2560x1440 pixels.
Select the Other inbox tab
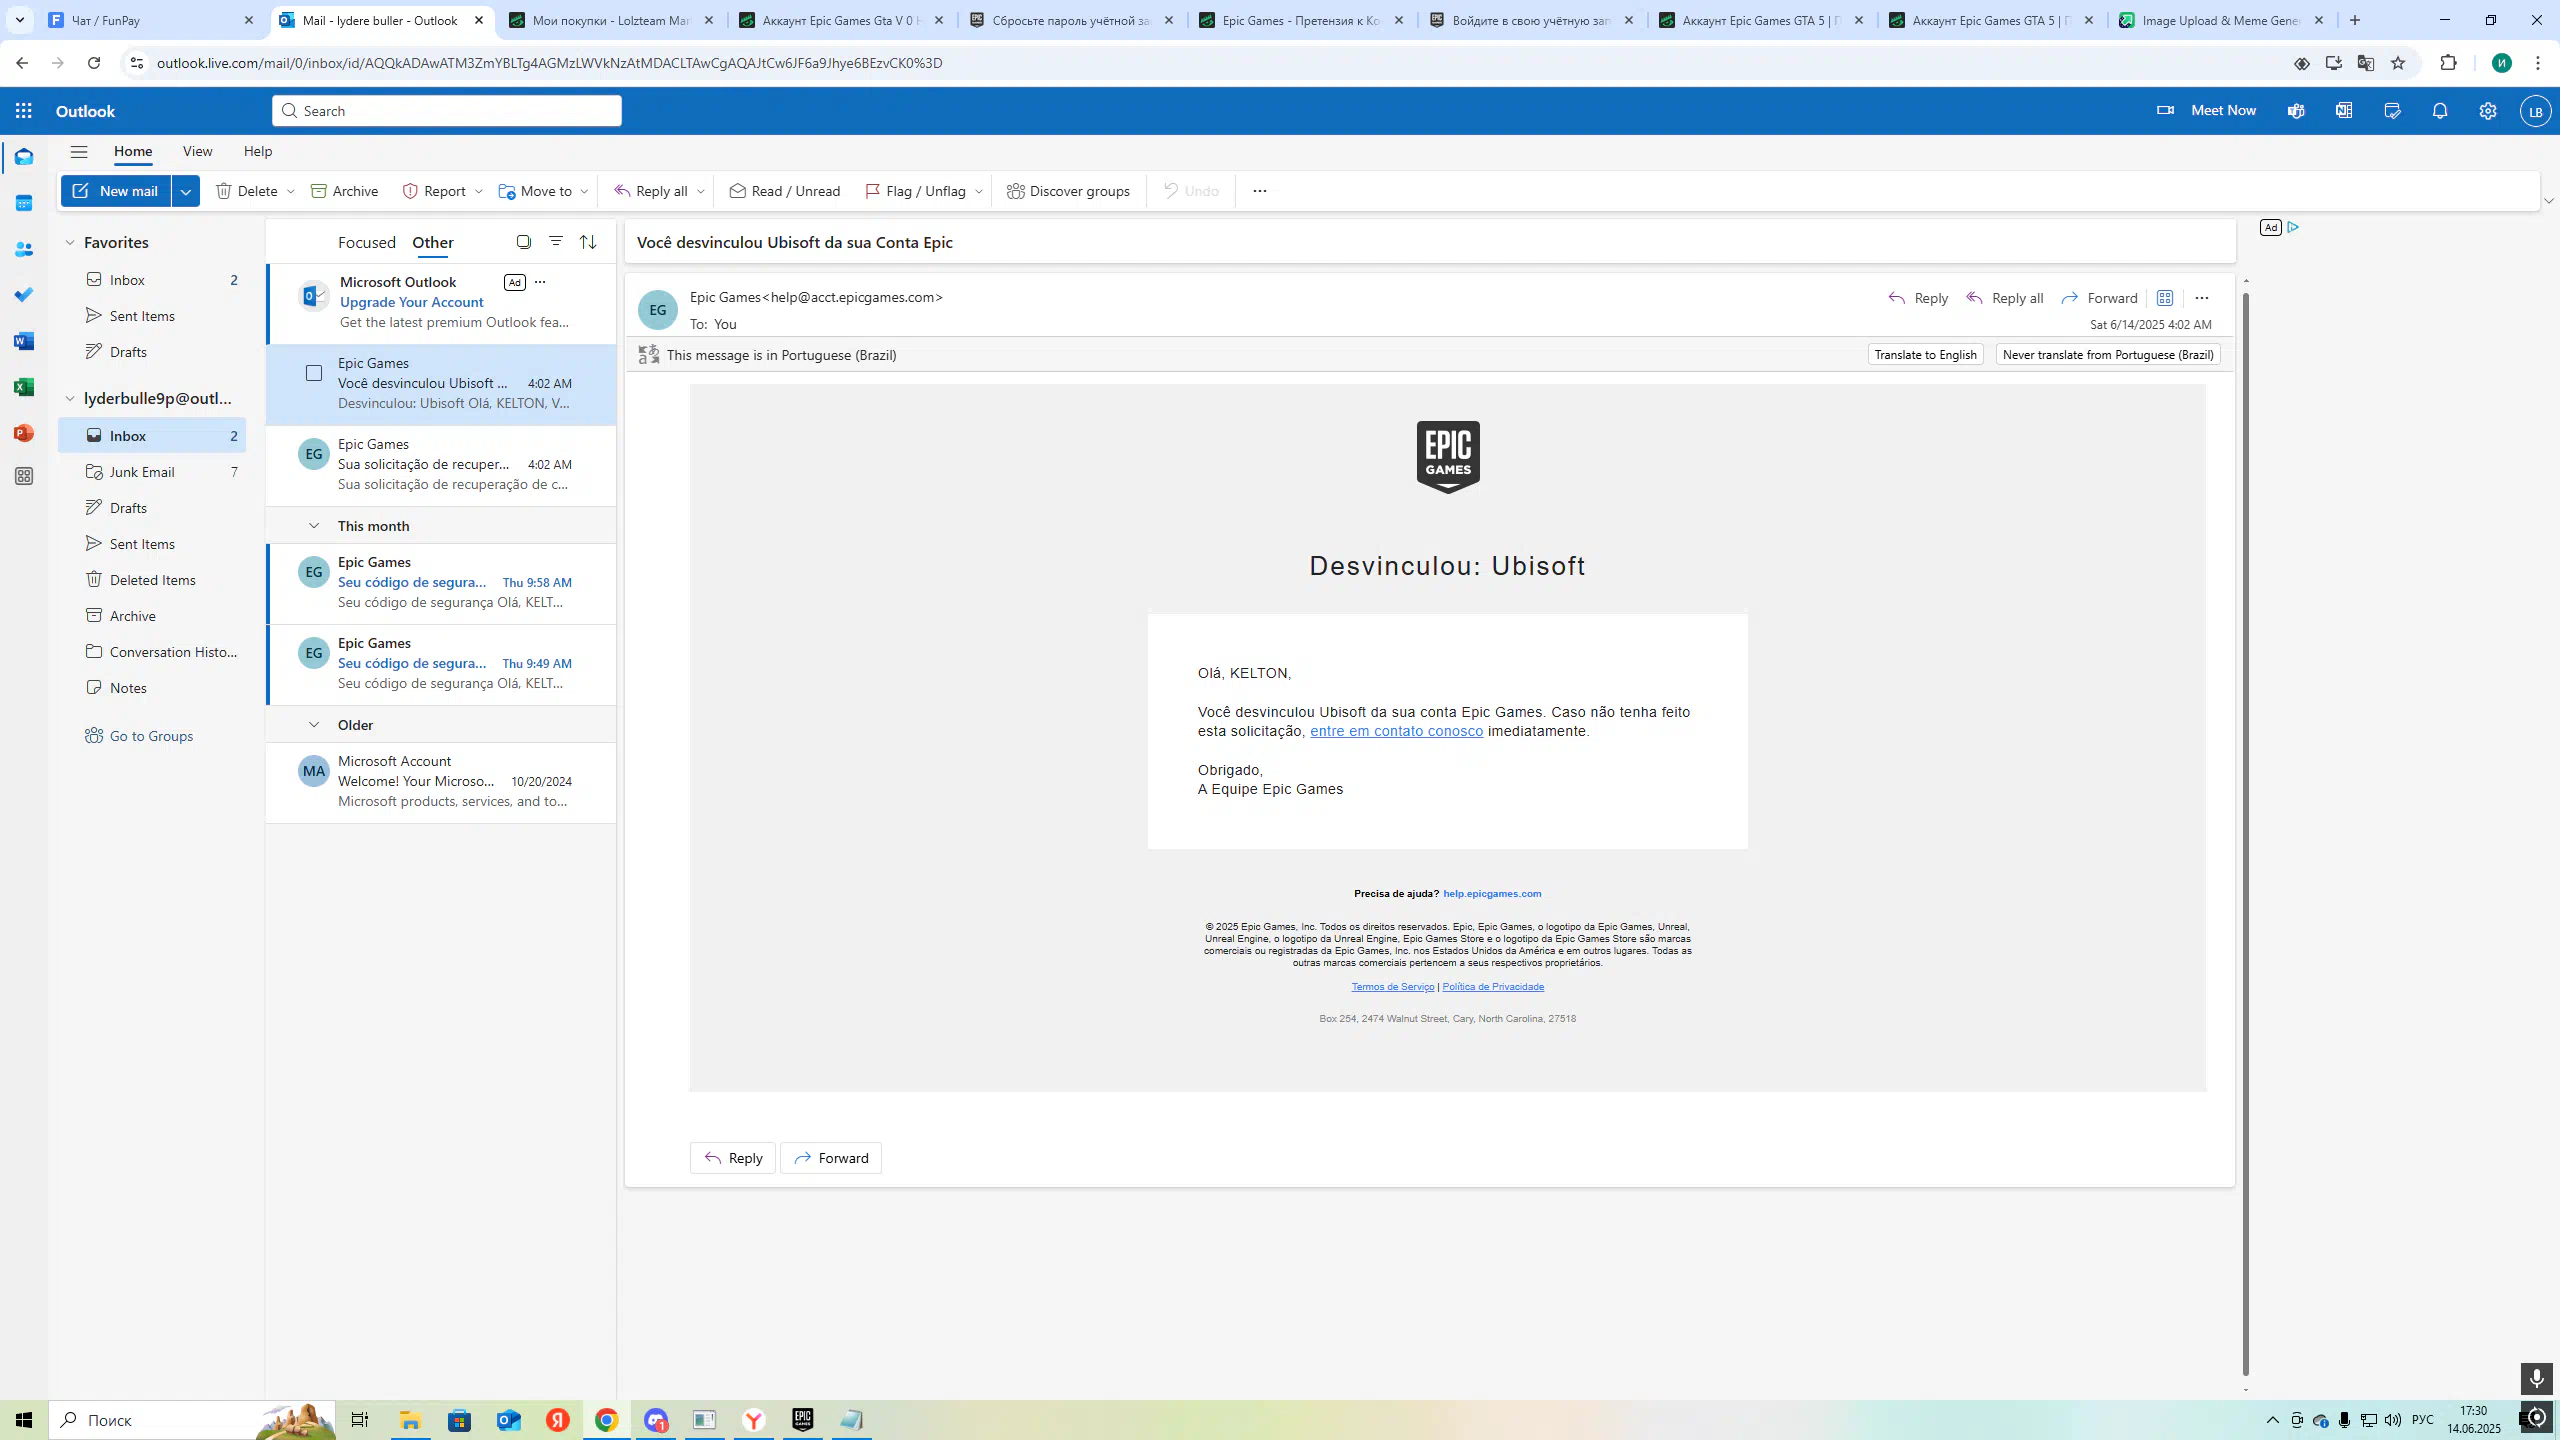point(433,243)
